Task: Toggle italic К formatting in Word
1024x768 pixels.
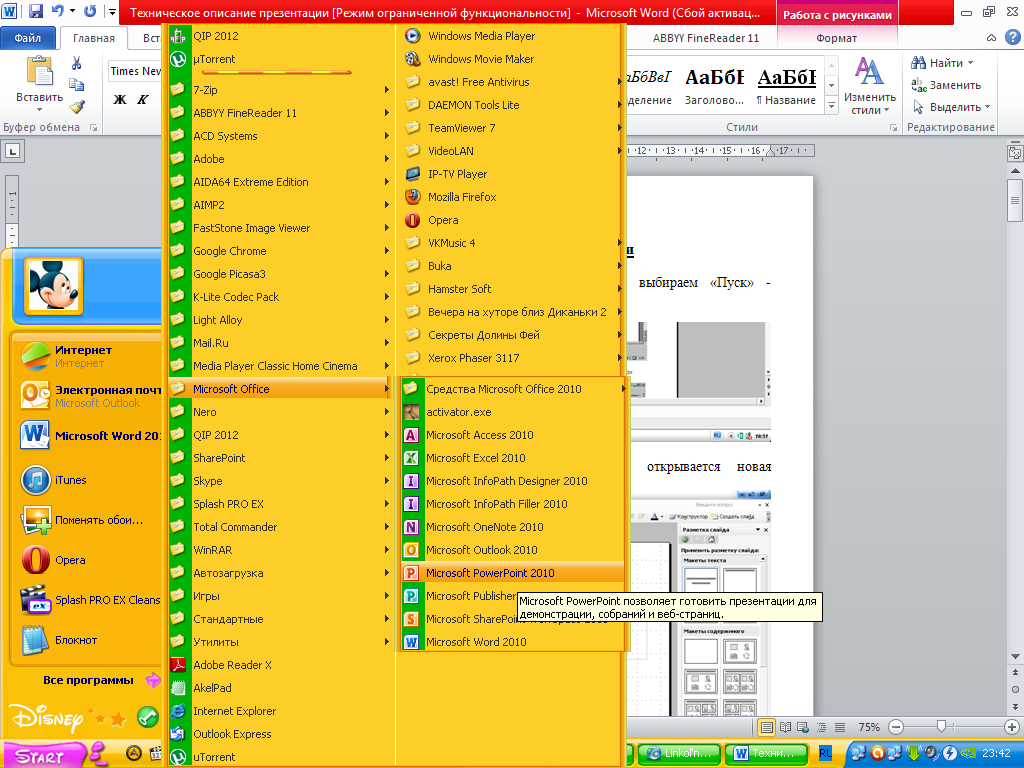Action: coord(143,99)
